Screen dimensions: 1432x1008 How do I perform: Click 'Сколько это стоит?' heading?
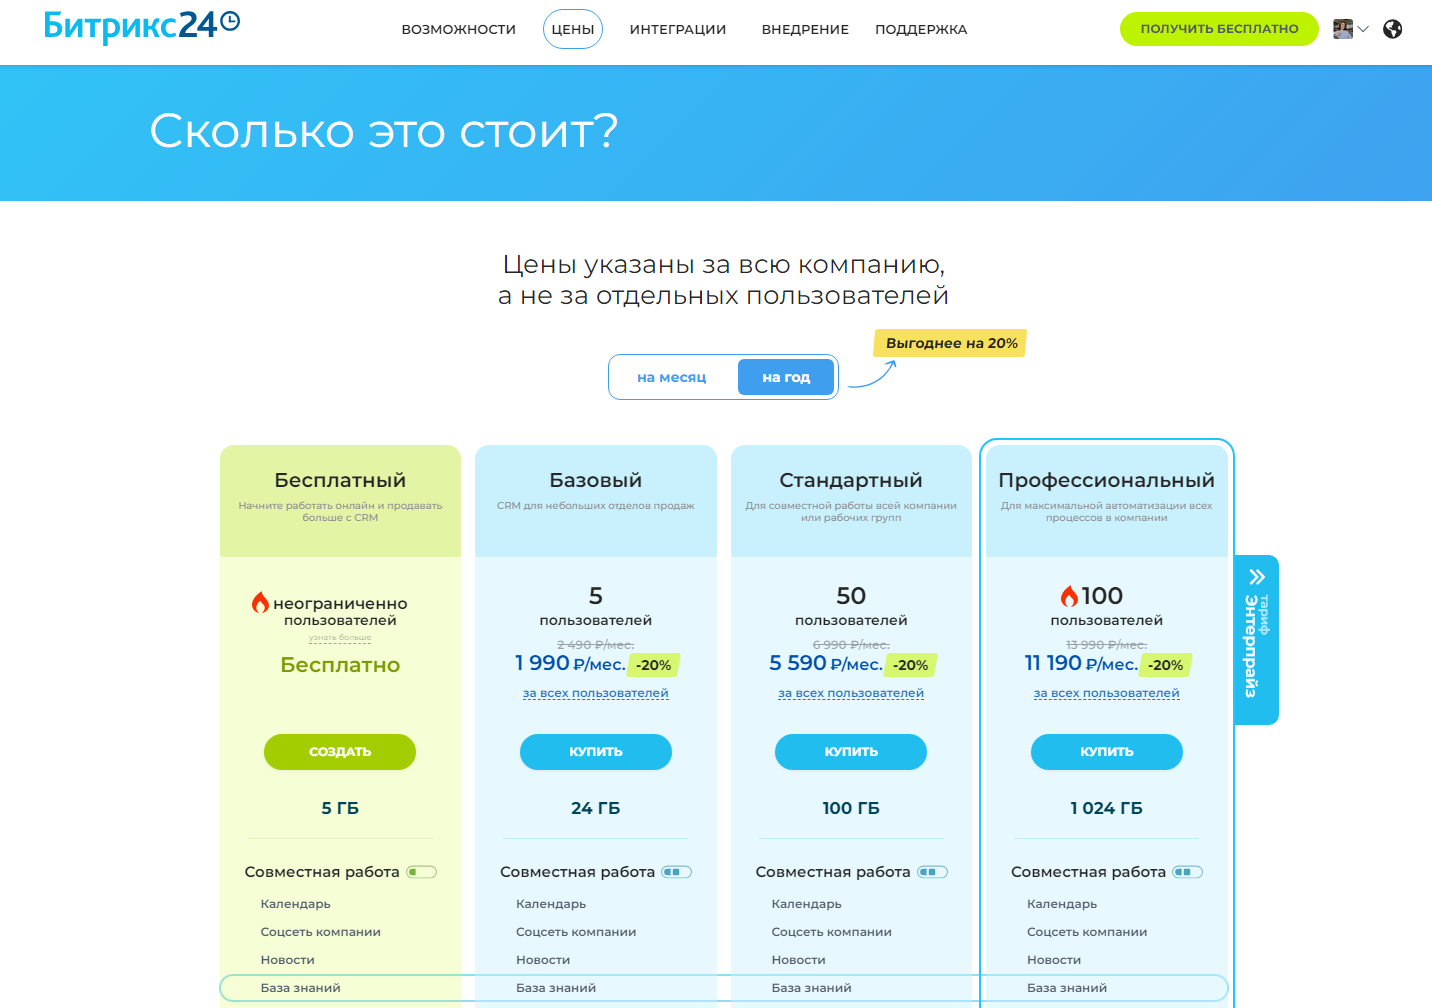(x=384, y=131)
